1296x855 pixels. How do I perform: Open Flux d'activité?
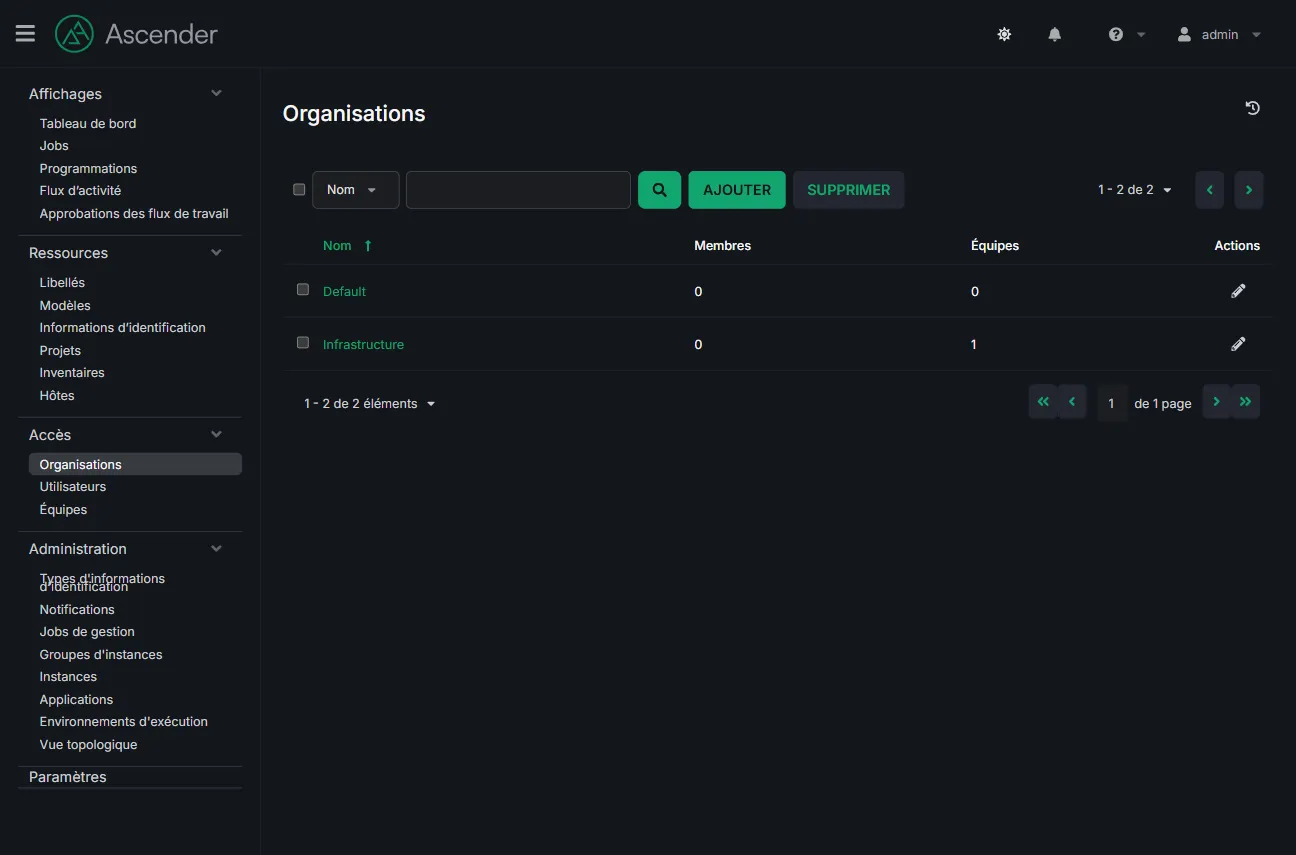pos(80,191)
